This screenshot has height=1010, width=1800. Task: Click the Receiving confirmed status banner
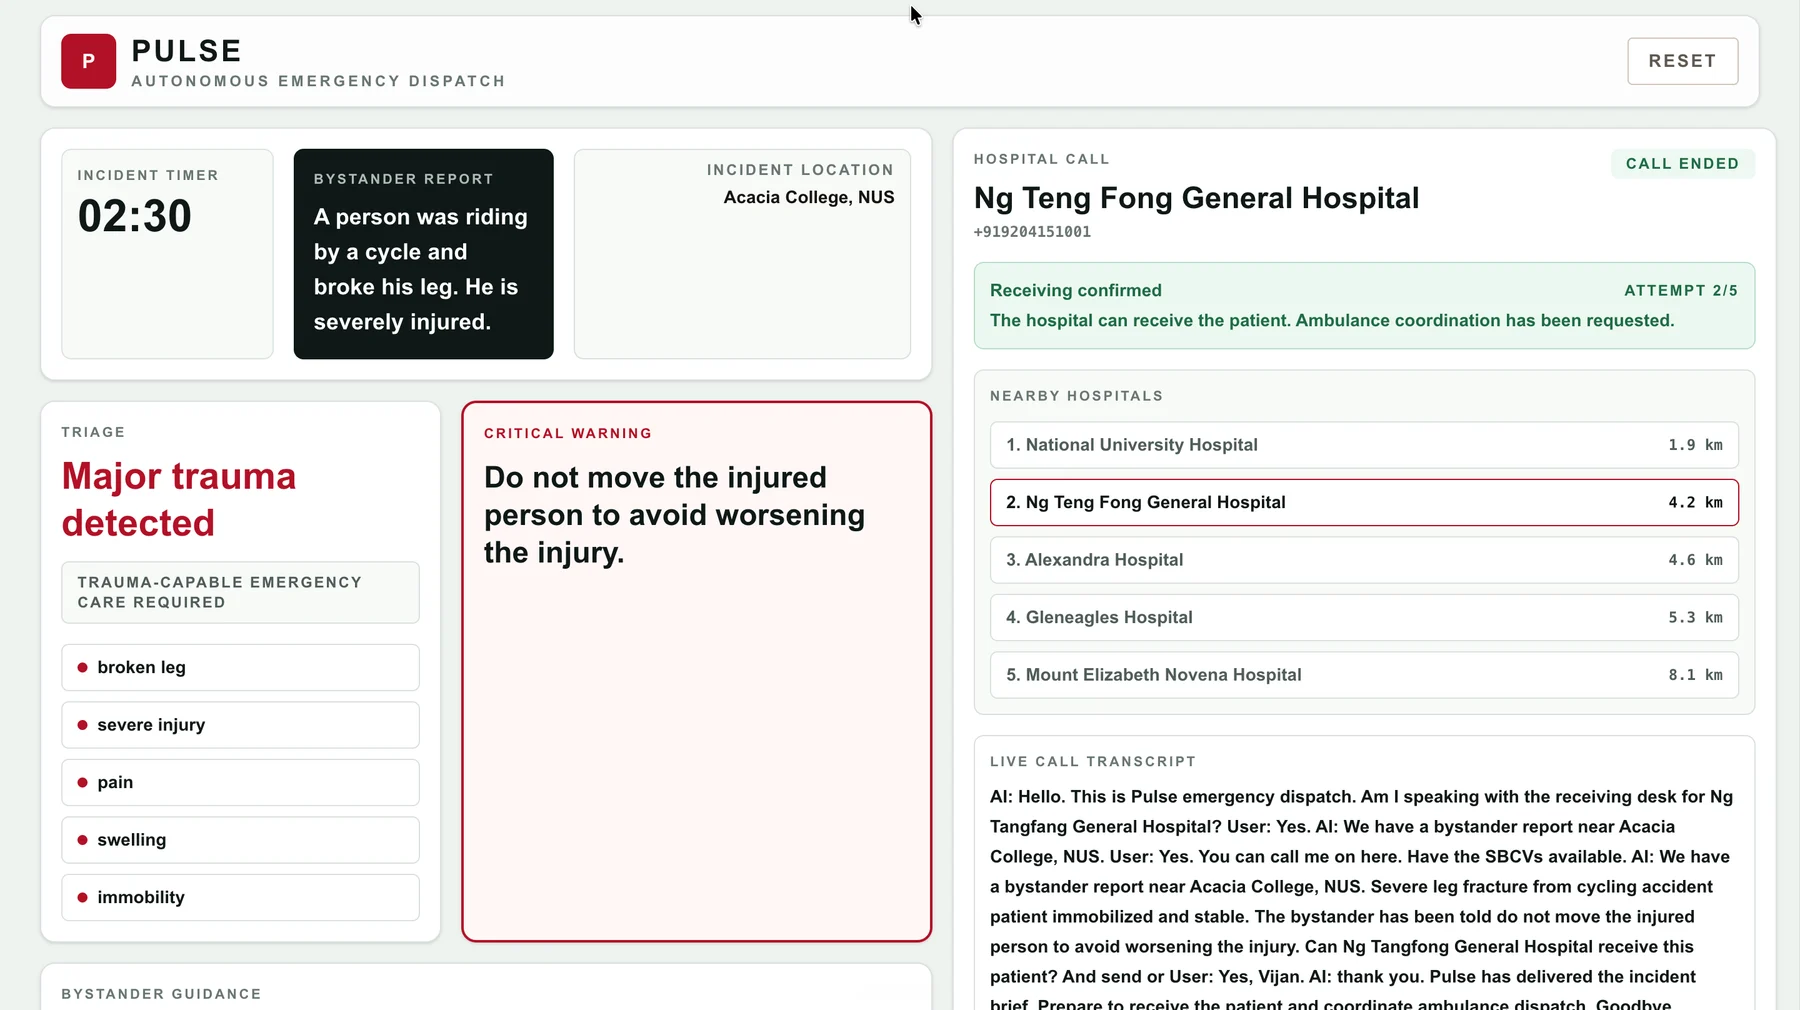(1364, 306)
